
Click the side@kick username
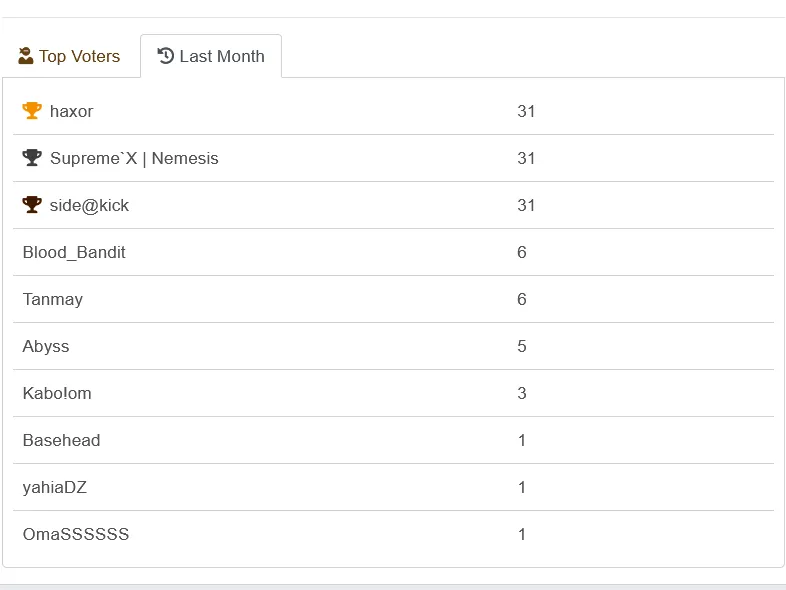(x=89, y=206)
